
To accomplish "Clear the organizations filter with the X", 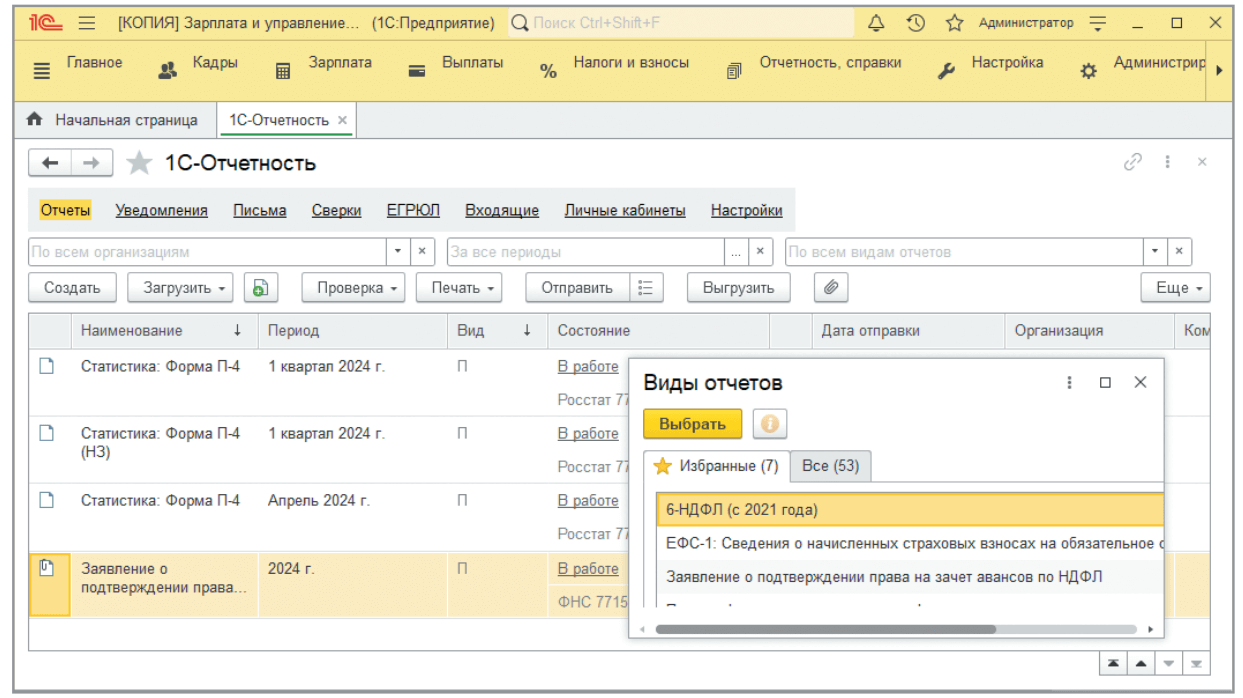I will 422,252.
